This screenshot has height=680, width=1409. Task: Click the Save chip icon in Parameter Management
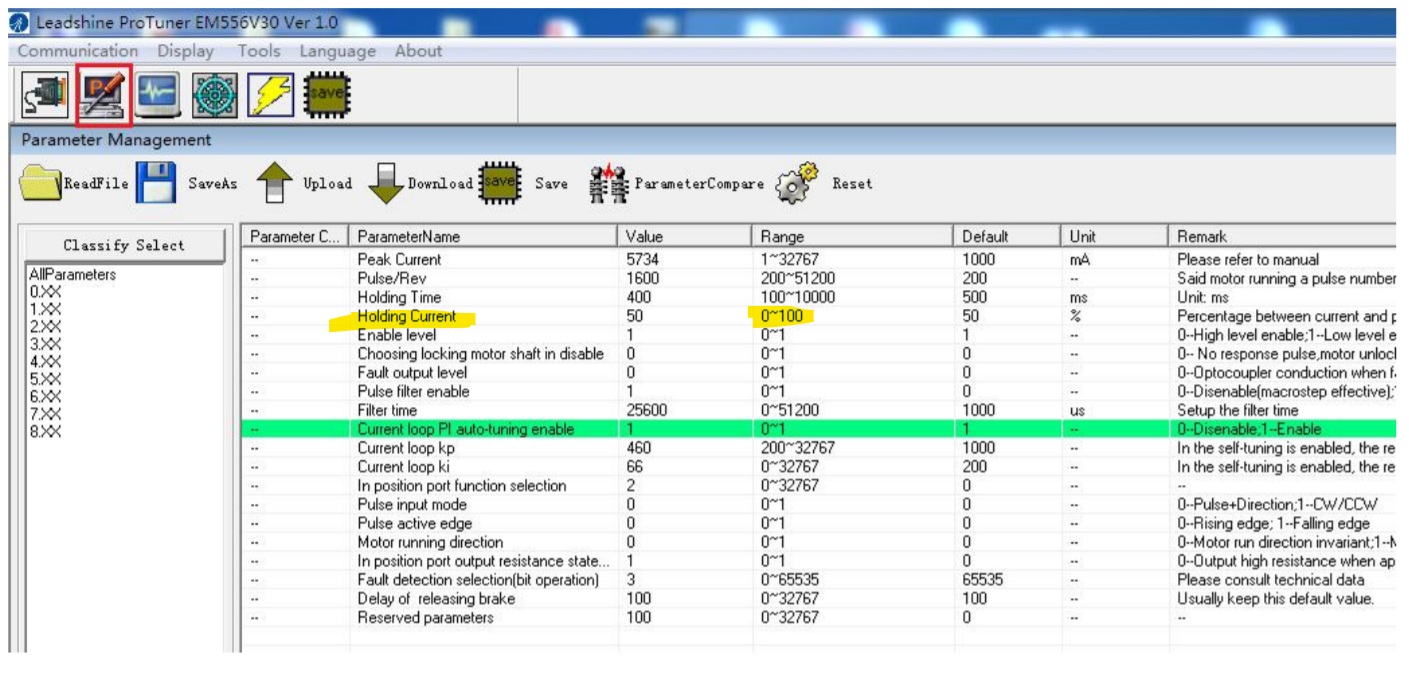click(500, 183)
